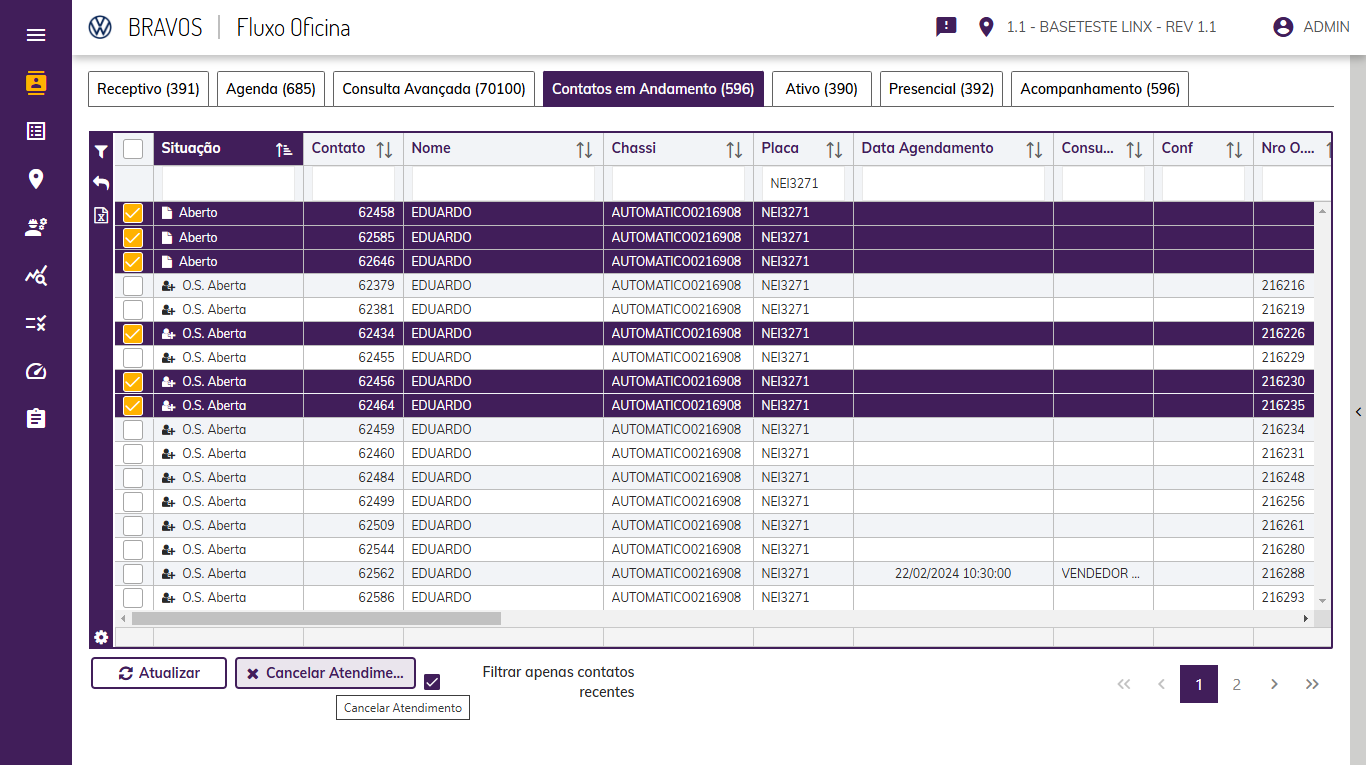
Task: Go to the first page double chevron
Action: tap(1124, 684)
